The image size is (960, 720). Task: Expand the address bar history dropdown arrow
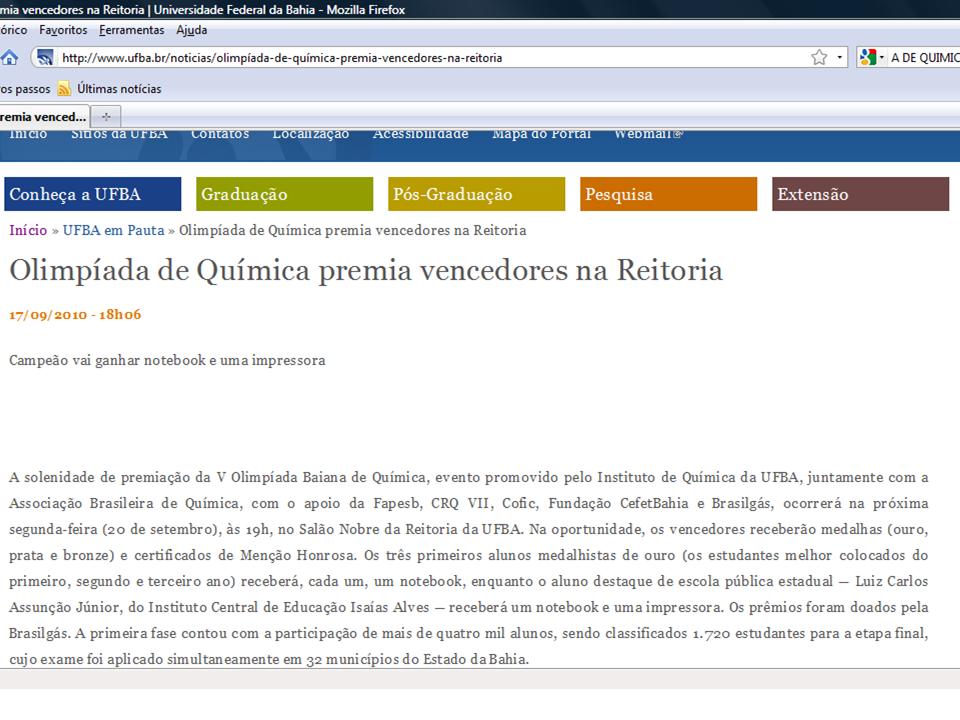click(839, 58)
